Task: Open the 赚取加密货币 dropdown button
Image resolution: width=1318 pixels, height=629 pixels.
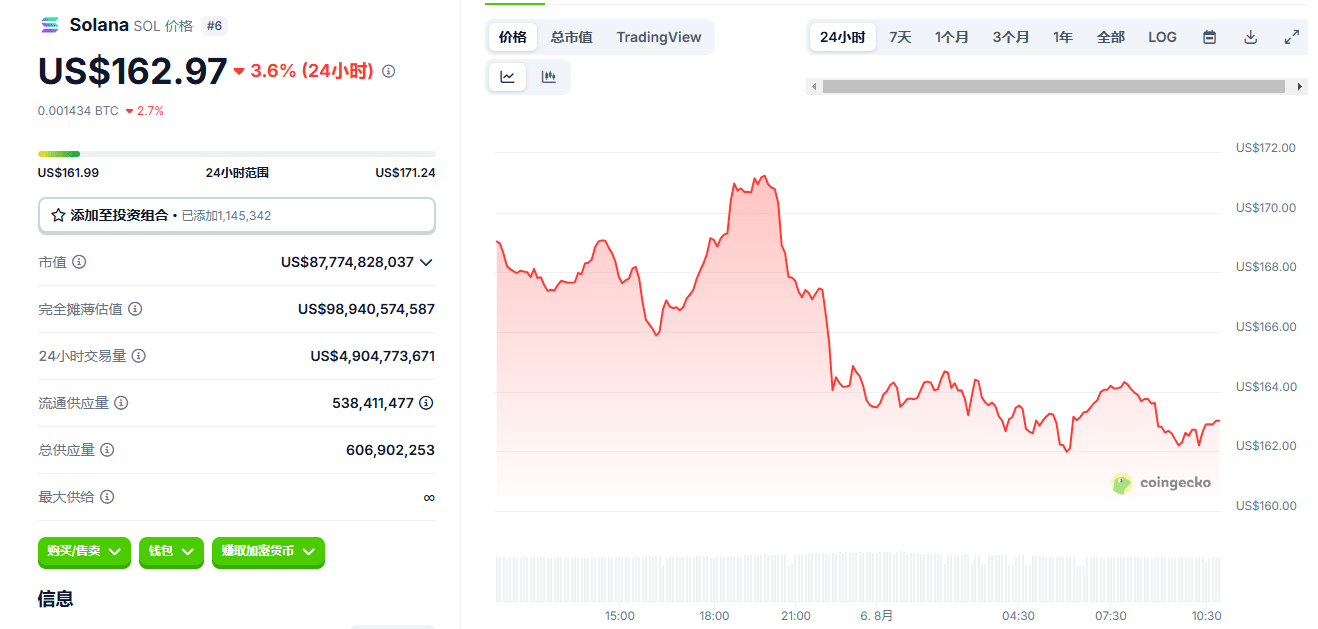Action: pyautogui.click(x=268, y=552)
